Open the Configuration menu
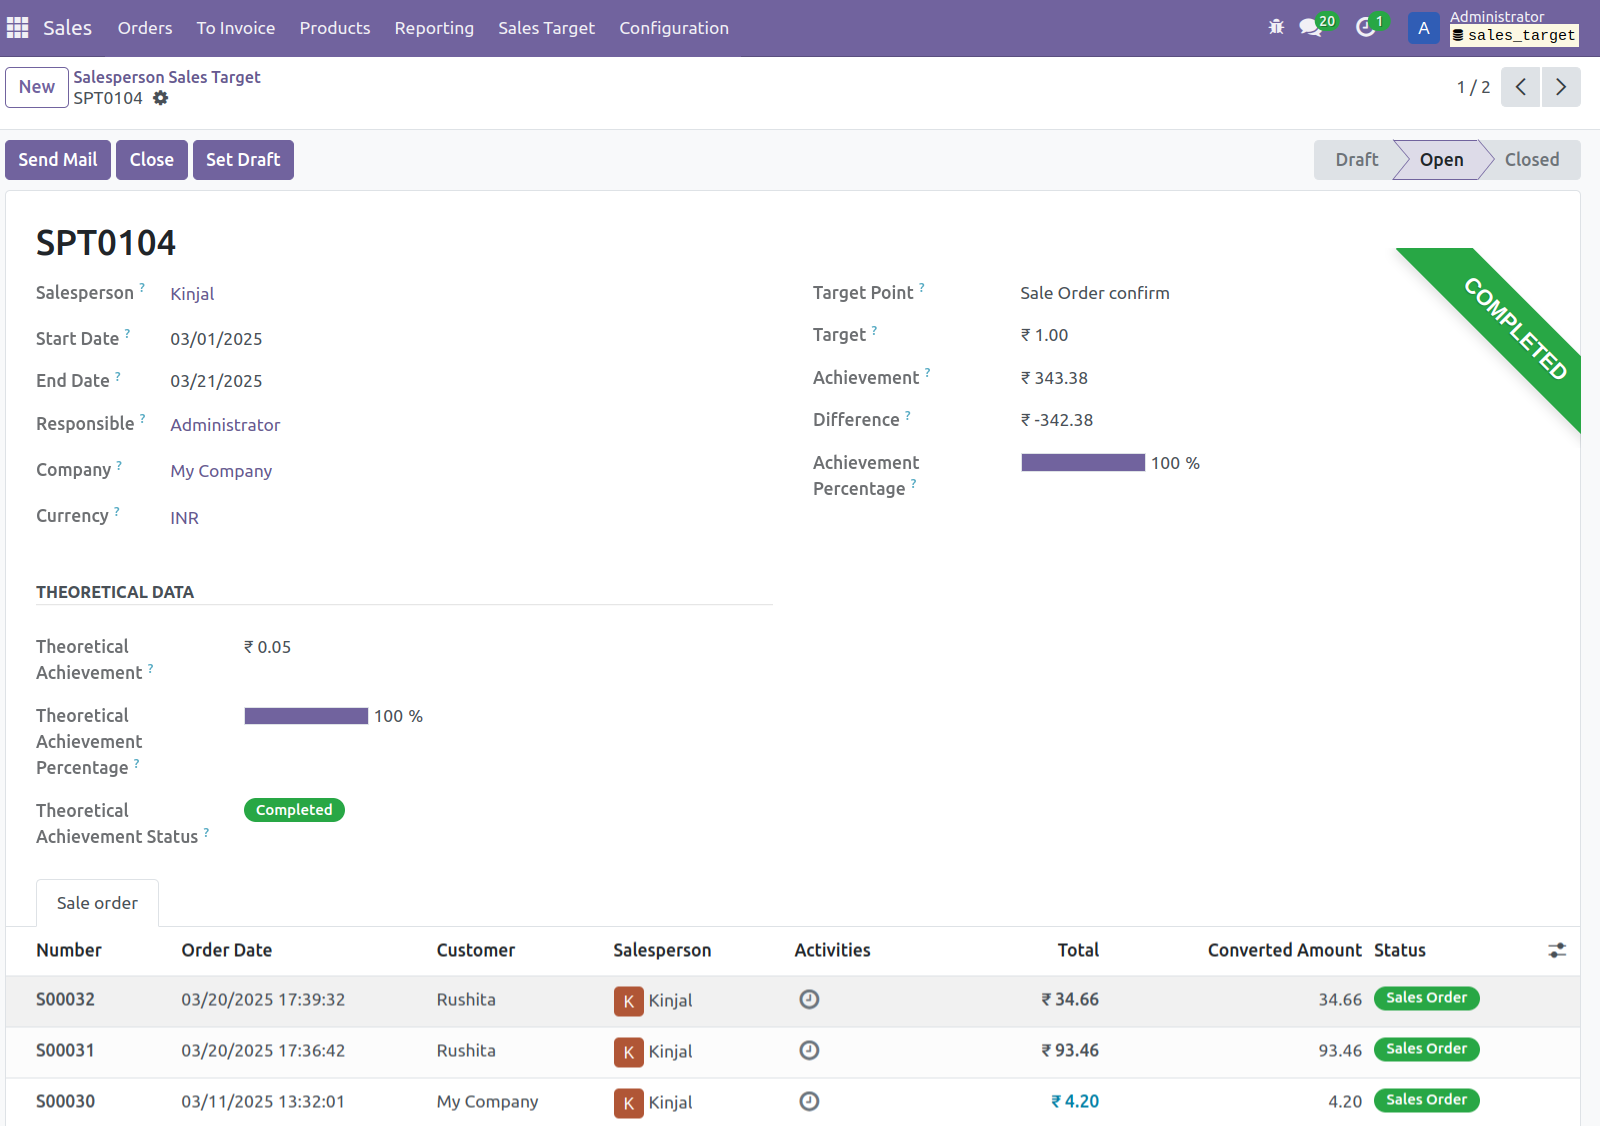The image size is (1600, 1126). (x=673, y=28)
